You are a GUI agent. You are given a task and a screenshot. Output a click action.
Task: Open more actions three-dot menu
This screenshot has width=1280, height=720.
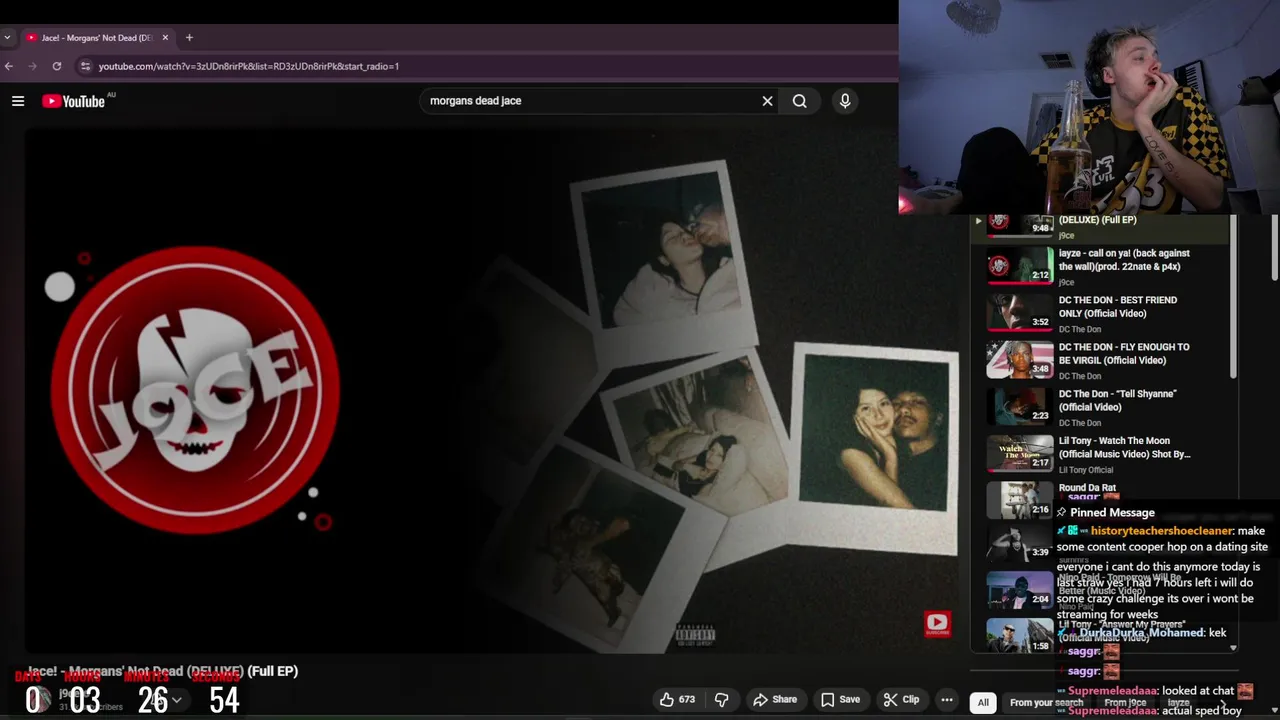tap(947, 700)
